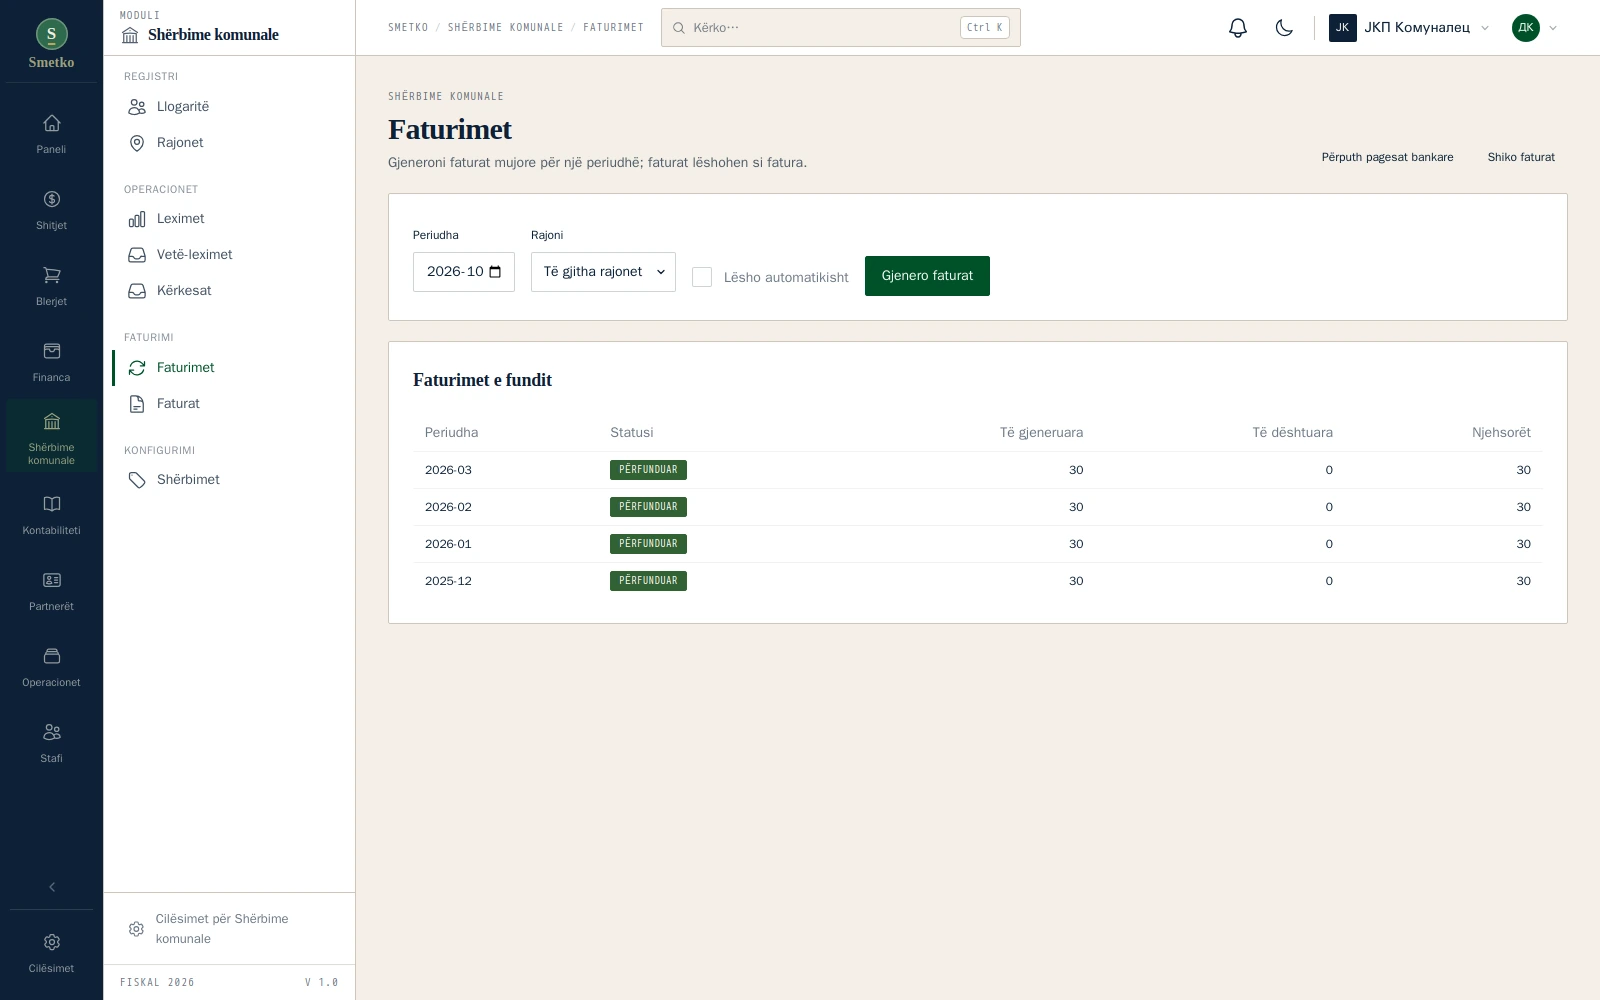Click the Të dështuara column header
This screenshot has width=1600, height=1000.
(x=1292, y=433)
